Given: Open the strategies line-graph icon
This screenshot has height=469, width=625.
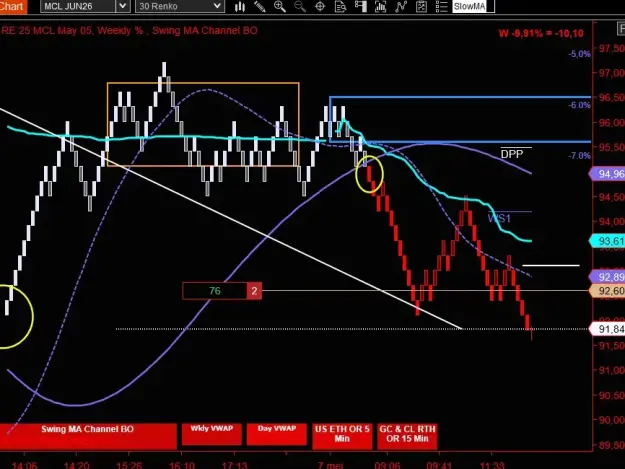Looking at the screenshot, I should coord(401,6).
